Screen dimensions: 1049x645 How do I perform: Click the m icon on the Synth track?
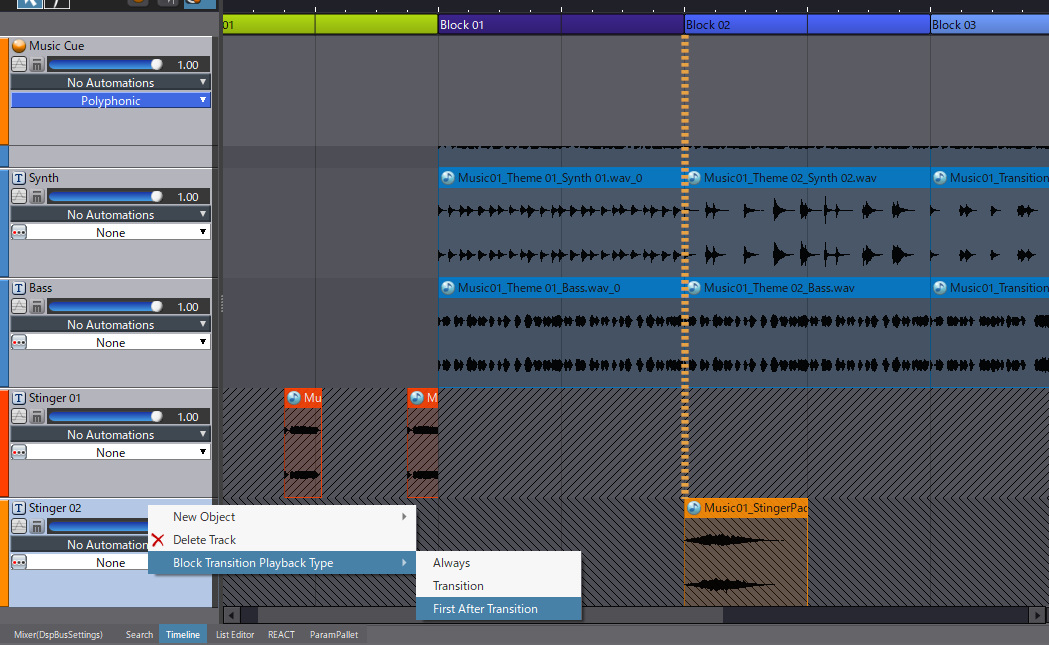click(x=37, y=197)
